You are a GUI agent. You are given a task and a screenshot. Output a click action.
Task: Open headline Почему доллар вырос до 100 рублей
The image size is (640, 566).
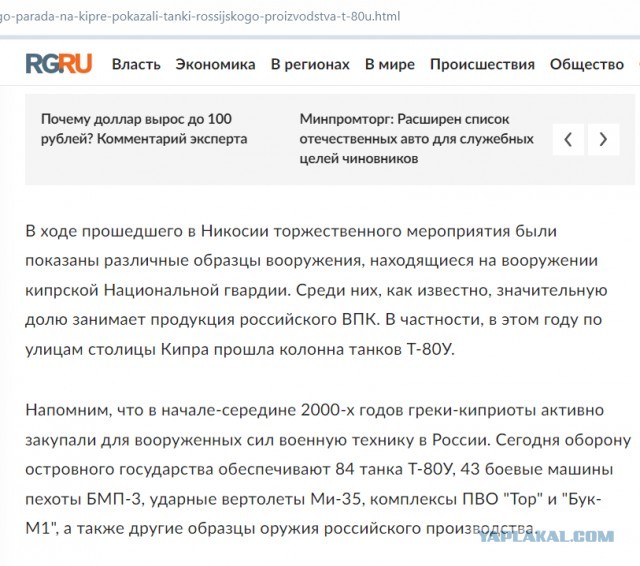tap(144, 129)
